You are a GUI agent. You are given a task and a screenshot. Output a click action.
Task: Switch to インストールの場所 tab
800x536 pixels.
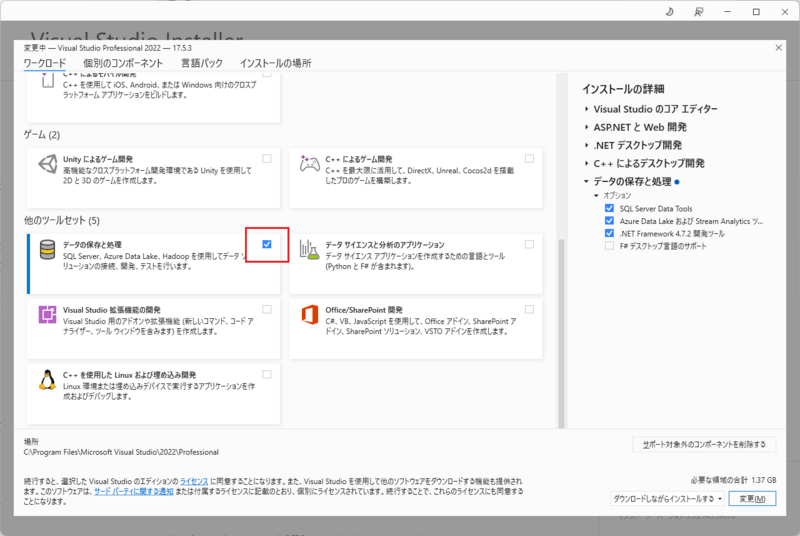click(276, 63)
